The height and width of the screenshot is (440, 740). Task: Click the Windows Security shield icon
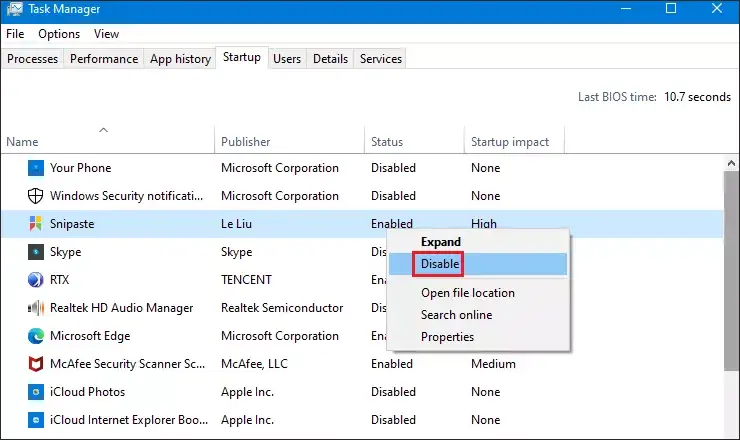[35, 195]
